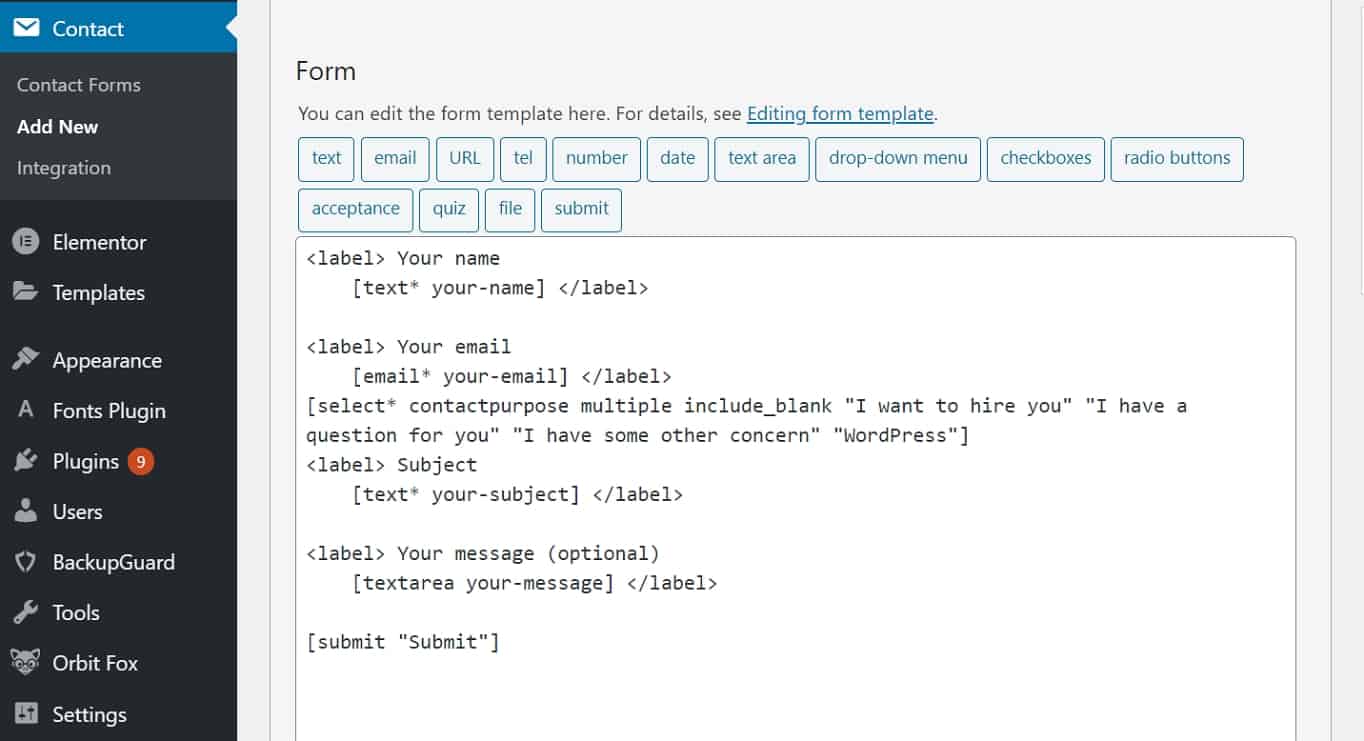The width and height of the screenshot is (1364, 741).
Task: Click inside the form template editor
Action: tap(796, 488)
